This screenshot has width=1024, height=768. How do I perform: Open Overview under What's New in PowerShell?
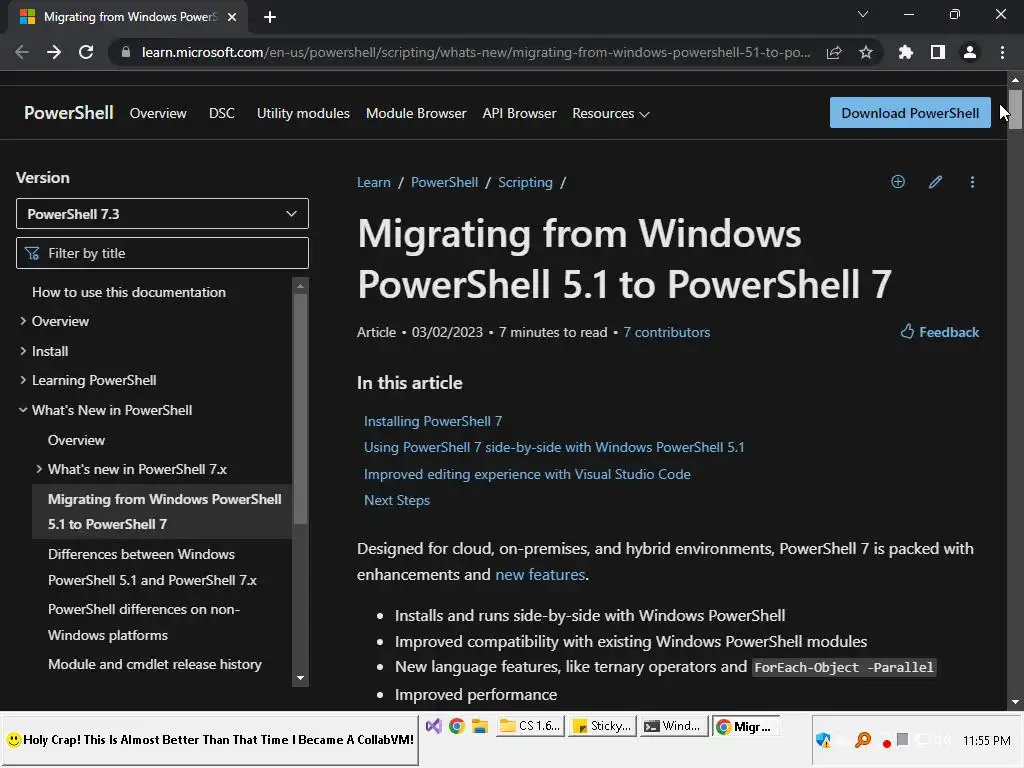click(x=76, y=440)
